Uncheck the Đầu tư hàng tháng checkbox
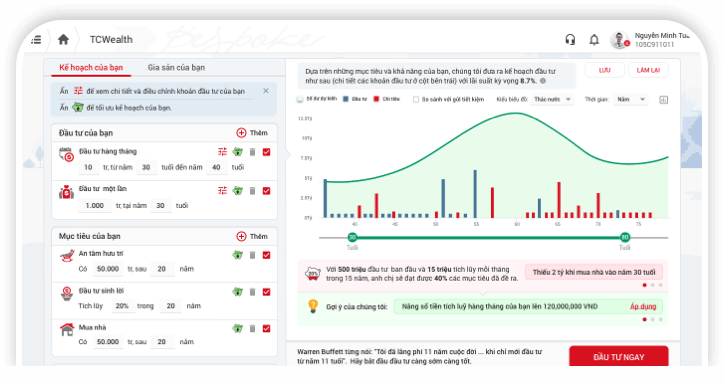The image size is (724, 384). coord(266,152)
